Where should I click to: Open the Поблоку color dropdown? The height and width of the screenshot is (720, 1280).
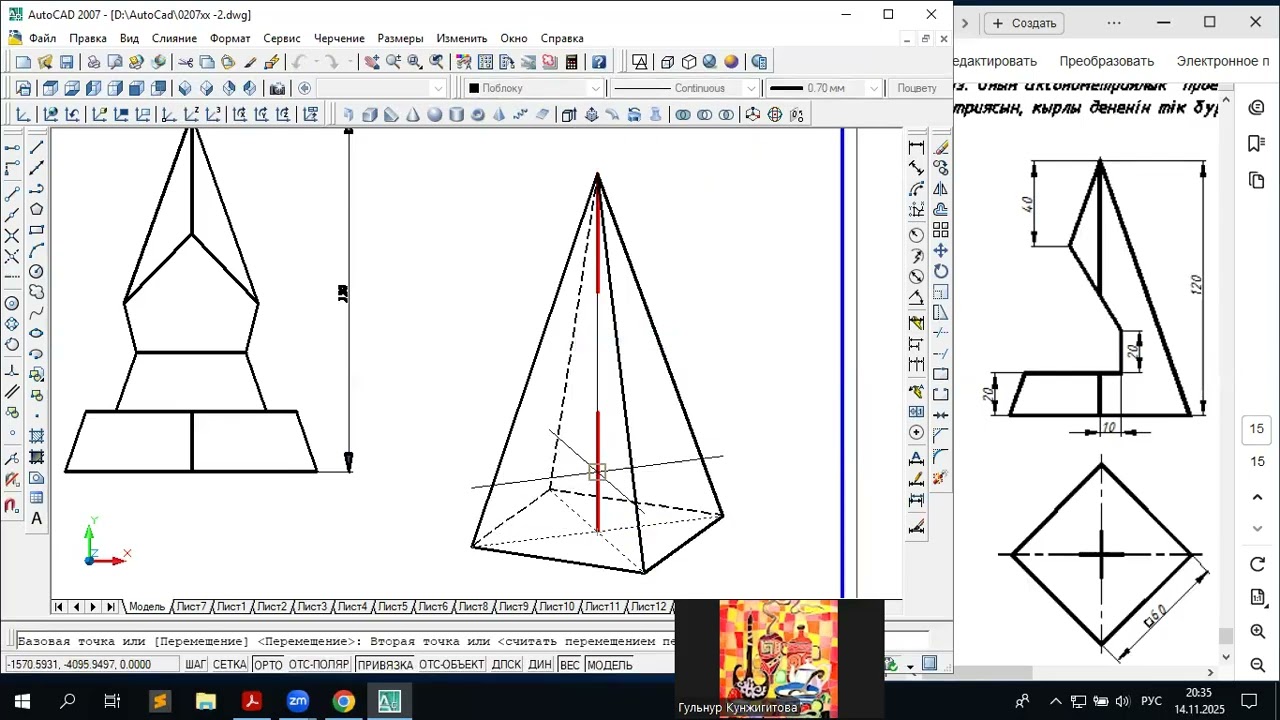[x=594, y=88]
